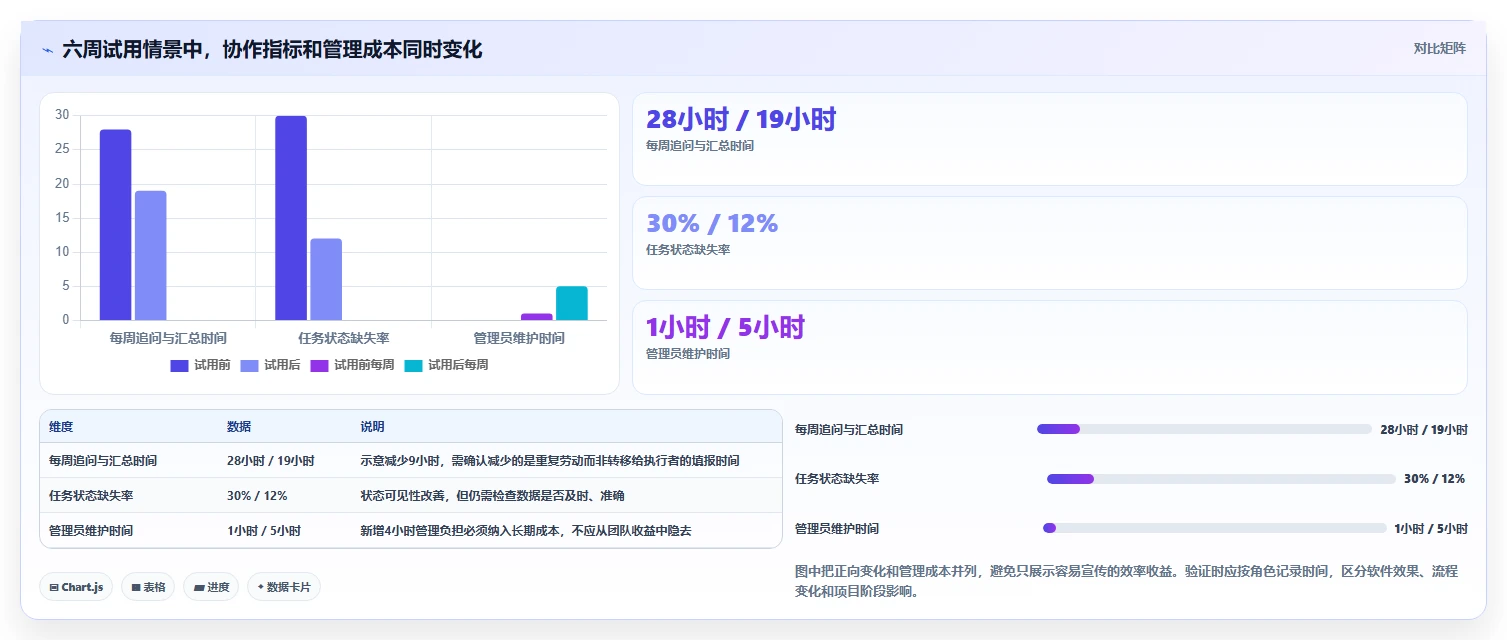1507x640 pixels.
Task: Click the 每周追问与汇总时间 progress bar
Action: click(1204, 429)
